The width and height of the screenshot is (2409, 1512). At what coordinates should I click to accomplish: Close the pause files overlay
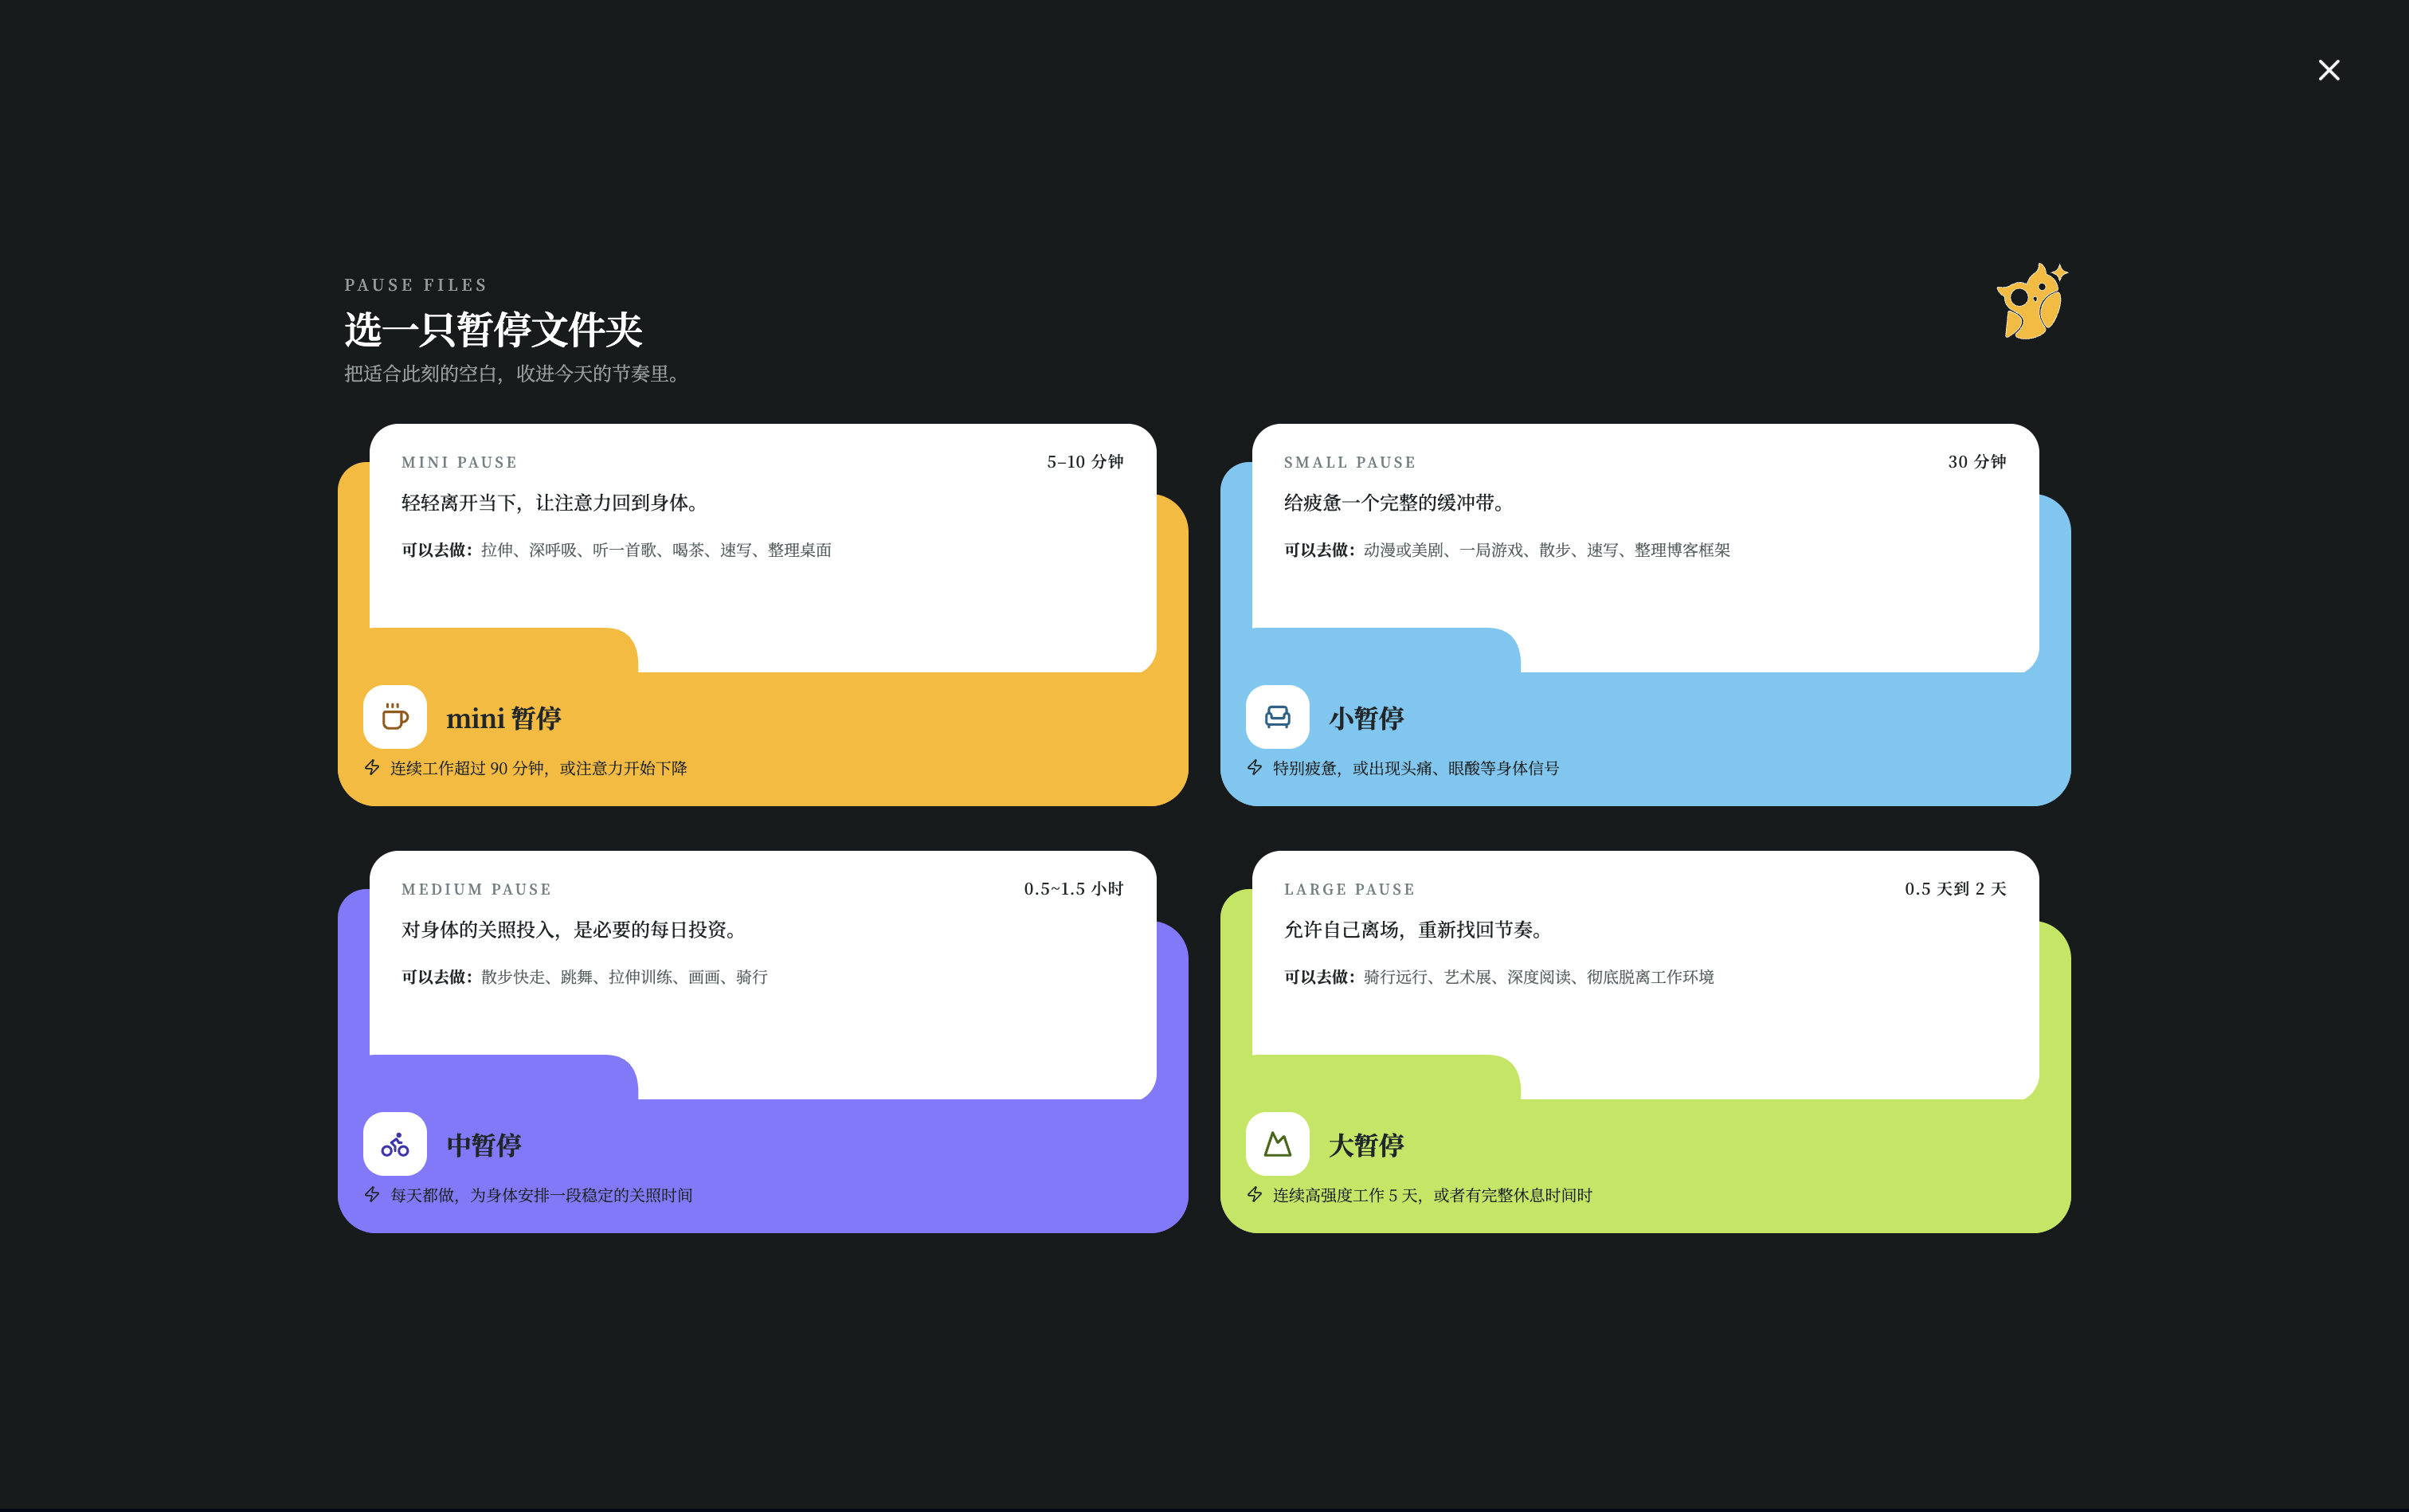[x=2328, y=70]
